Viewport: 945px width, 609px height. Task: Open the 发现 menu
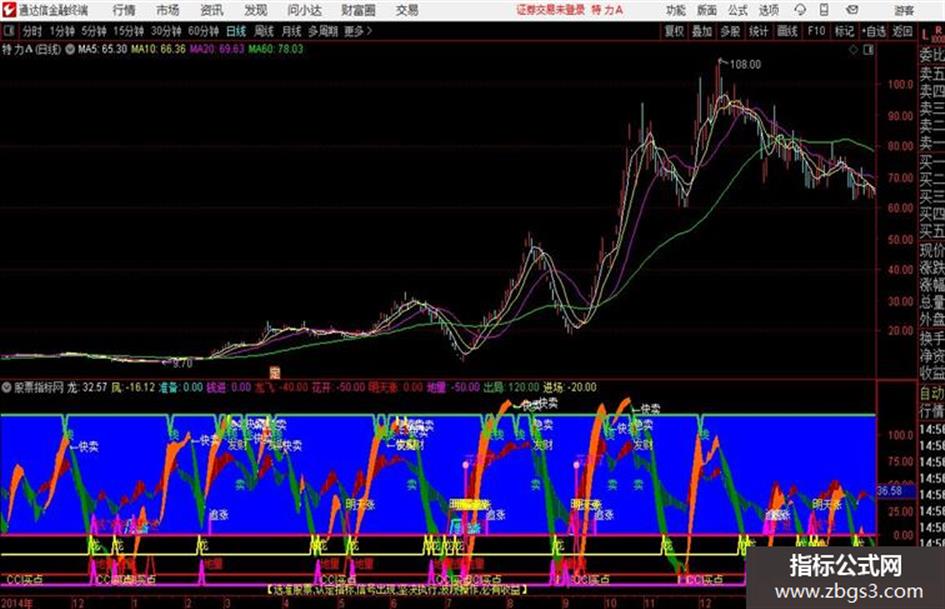(x=256, y=10)
